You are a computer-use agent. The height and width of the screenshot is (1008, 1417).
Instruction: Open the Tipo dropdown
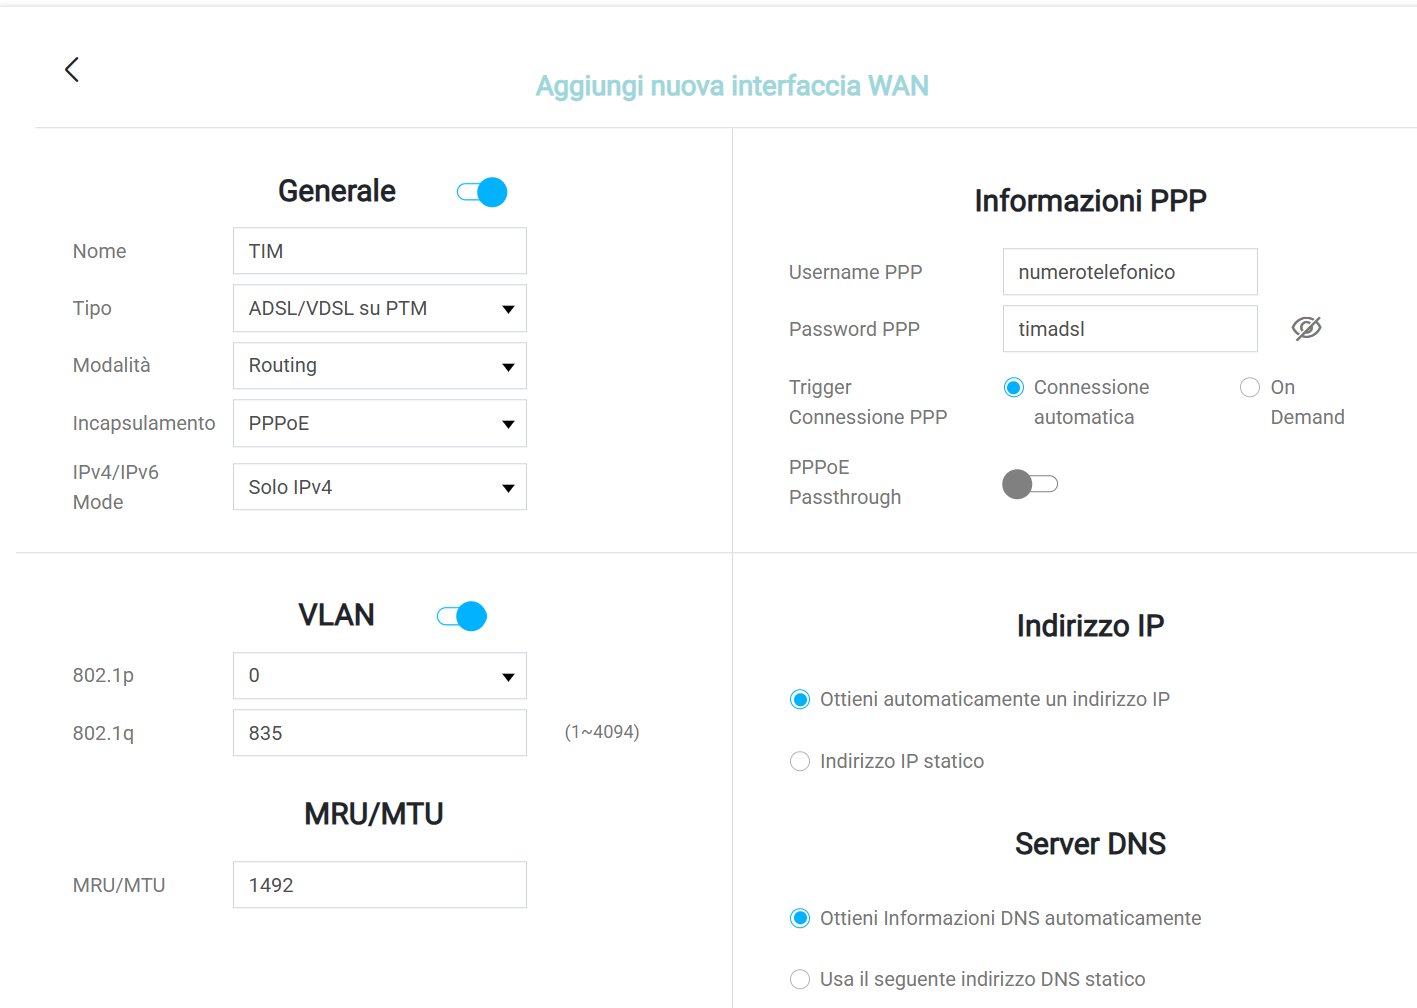[380, 308]
